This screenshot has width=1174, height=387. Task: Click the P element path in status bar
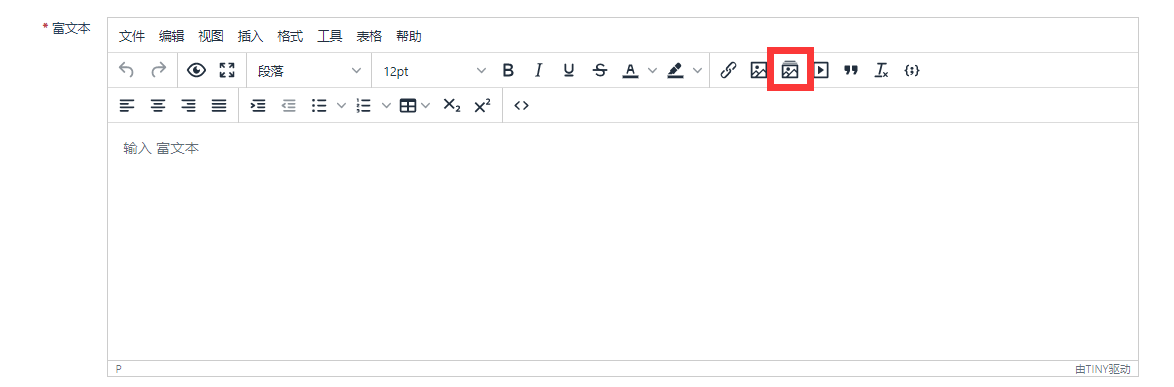point(118,369)
